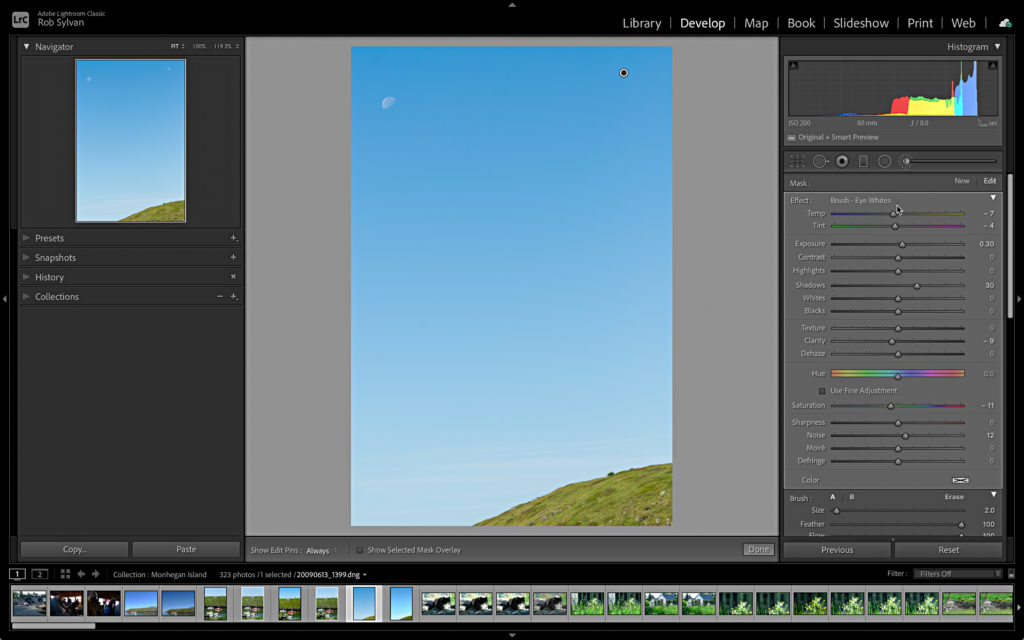Viewport: 1024px width, 640px height.
Task: Open the Filters Off dropdown
Action: [957, 574]
